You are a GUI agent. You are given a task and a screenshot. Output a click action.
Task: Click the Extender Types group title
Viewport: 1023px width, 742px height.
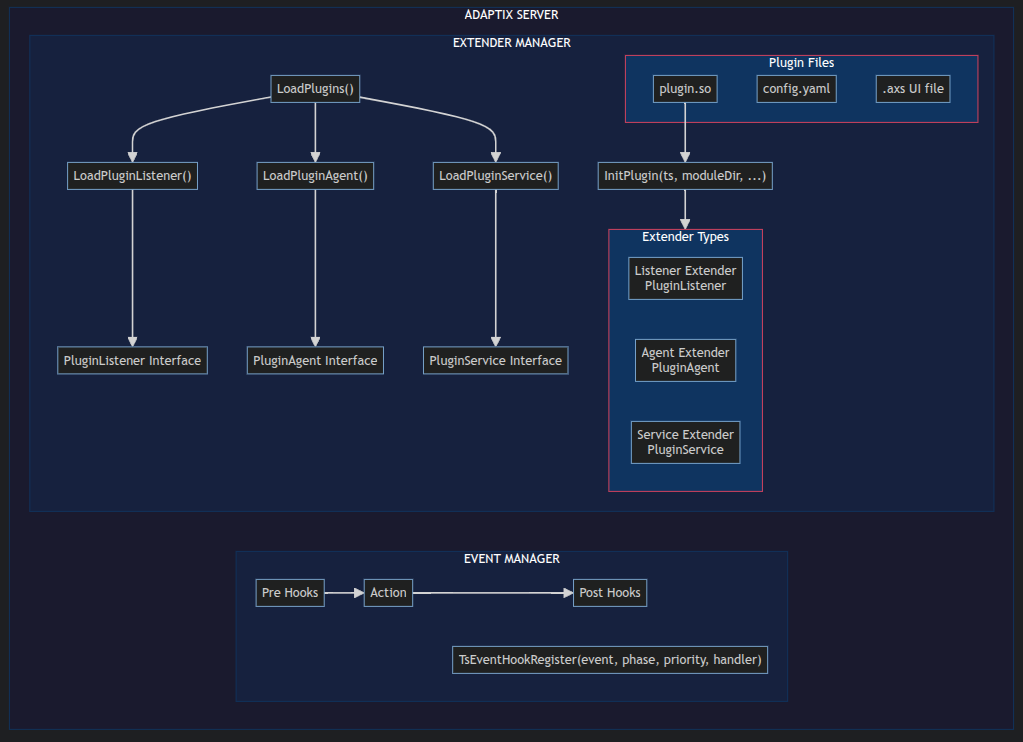point(685,237)
